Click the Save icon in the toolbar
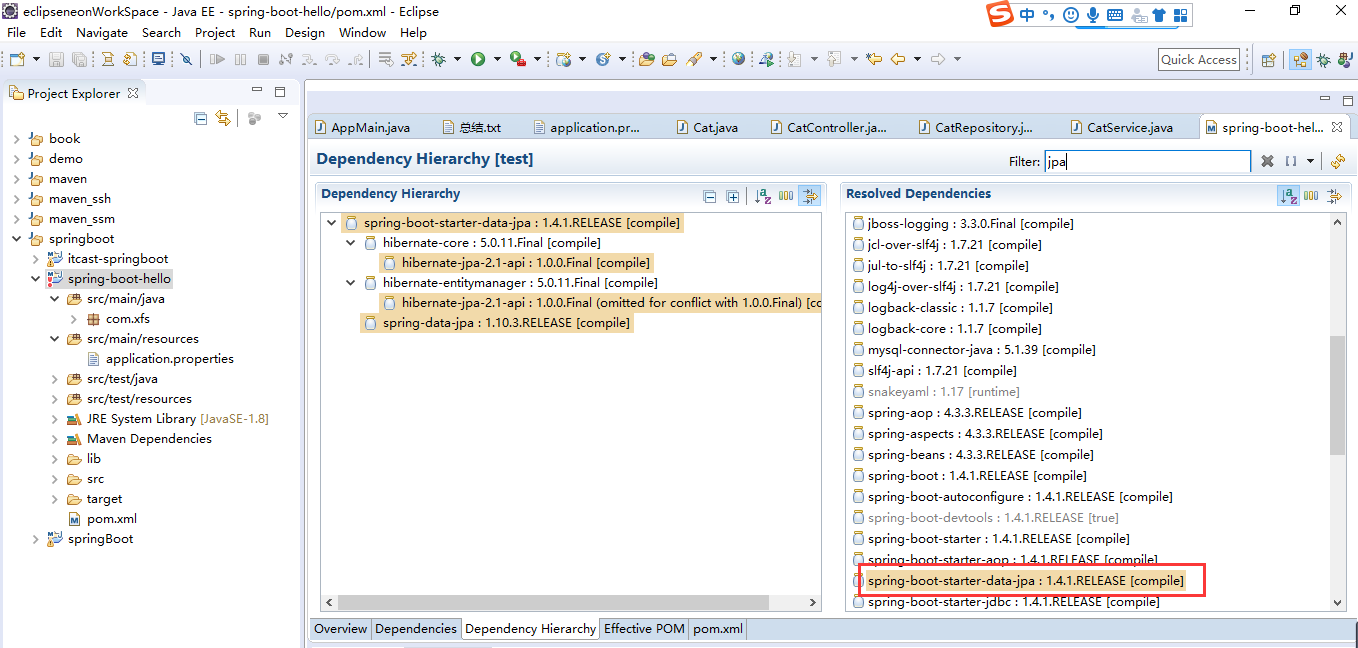 [55, 58]
